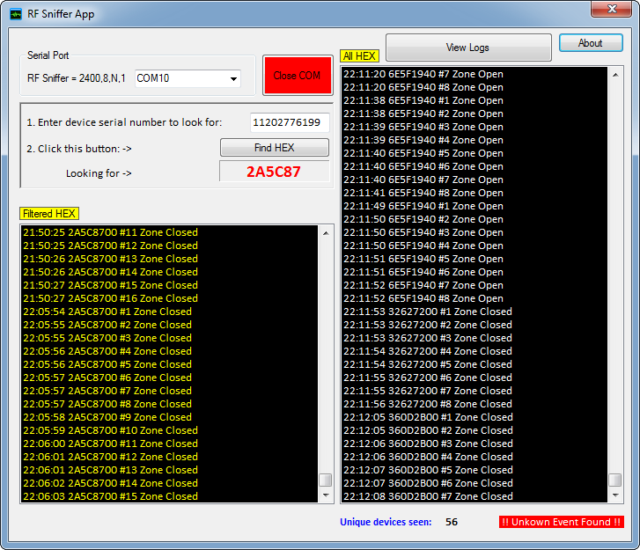
Task: Click the Unique devices seen label
Action: (386, 522)
